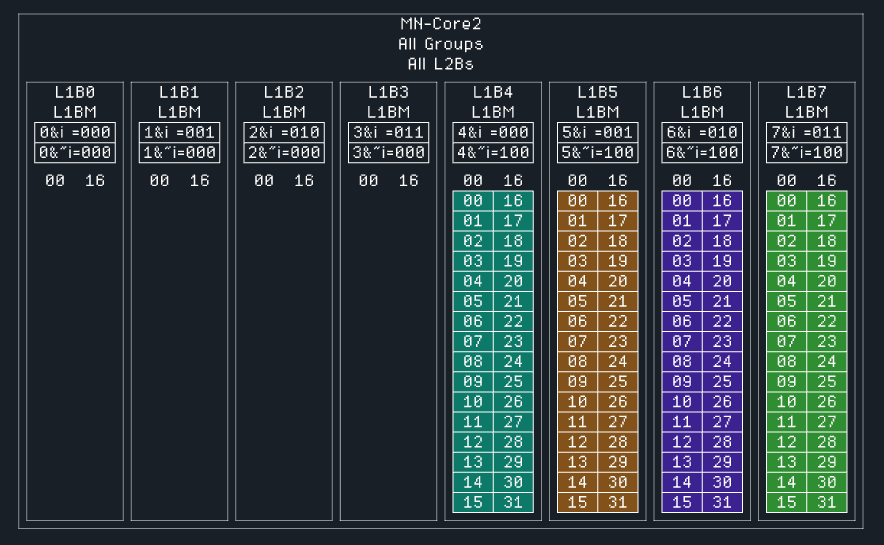Click teal cell 31 in L1B4
884x545 pixels.
(x=514, y=502)
